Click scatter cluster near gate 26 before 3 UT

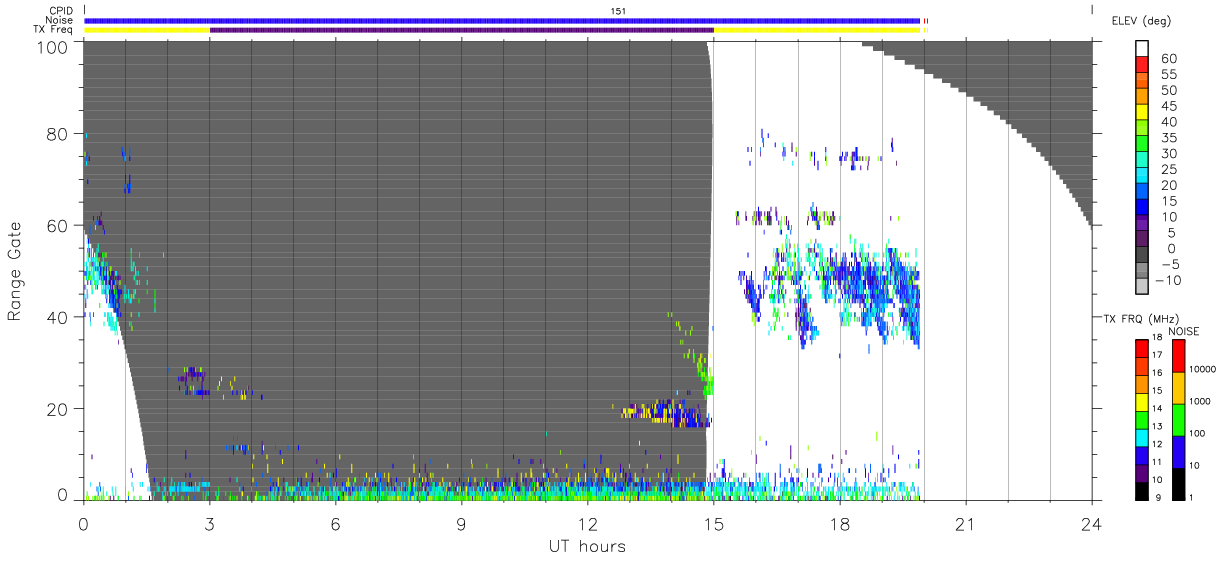[192, 381]
